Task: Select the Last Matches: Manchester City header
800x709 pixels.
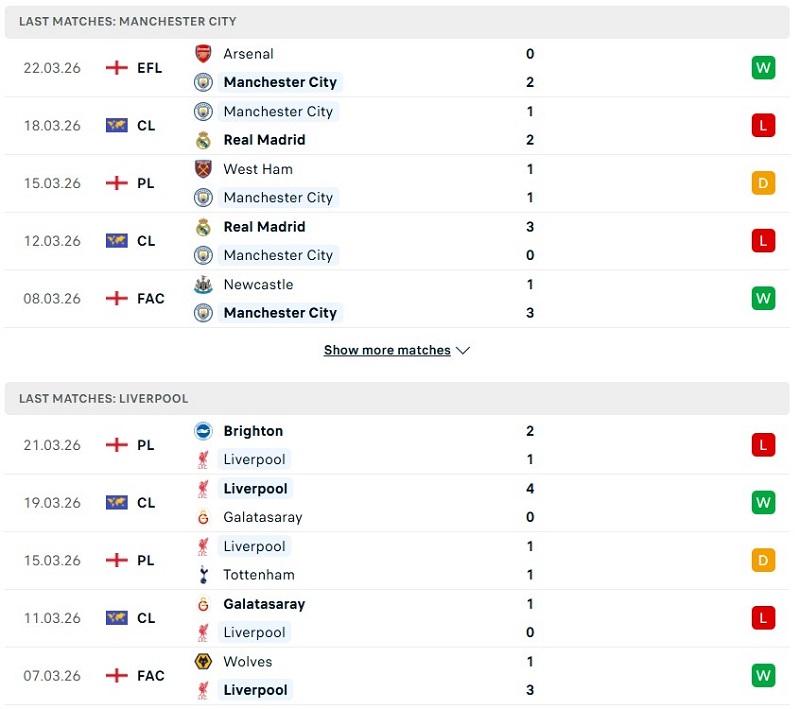Action: [x=128, y=21]
